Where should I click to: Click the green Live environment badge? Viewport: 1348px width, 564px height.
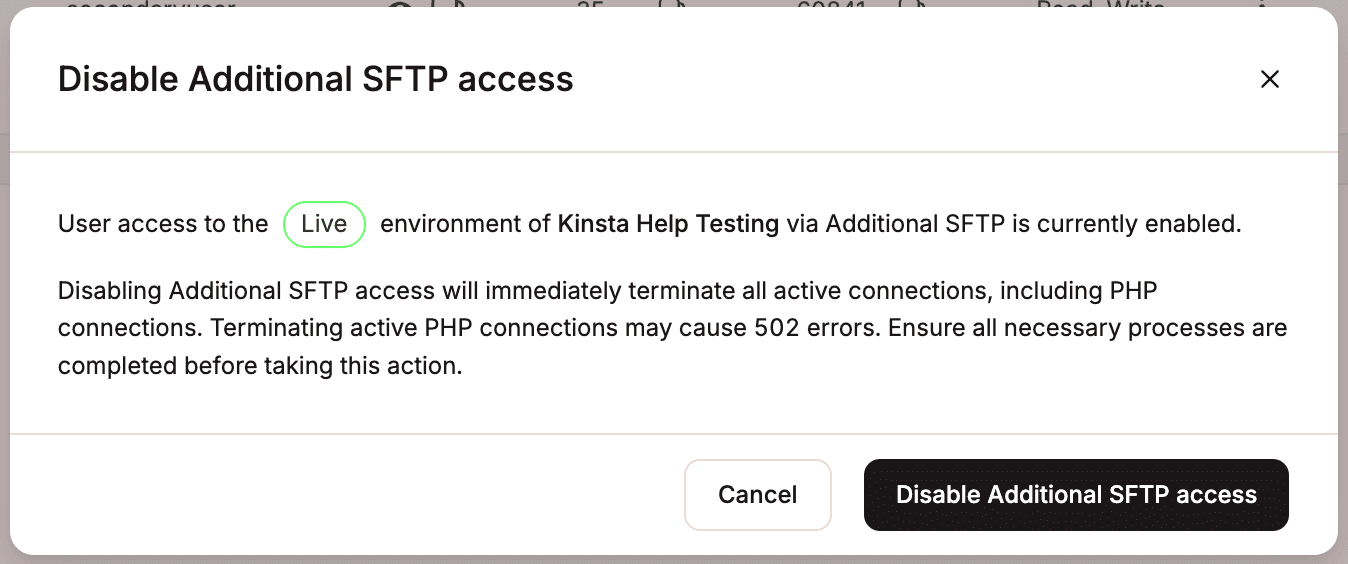tap(324, 224)
